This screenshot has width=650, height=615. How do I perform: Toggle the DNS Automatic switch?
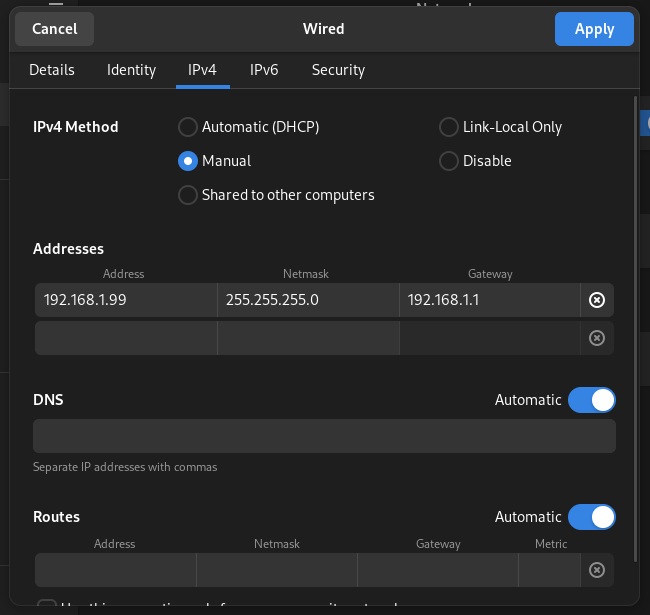(x=592, y=400)
